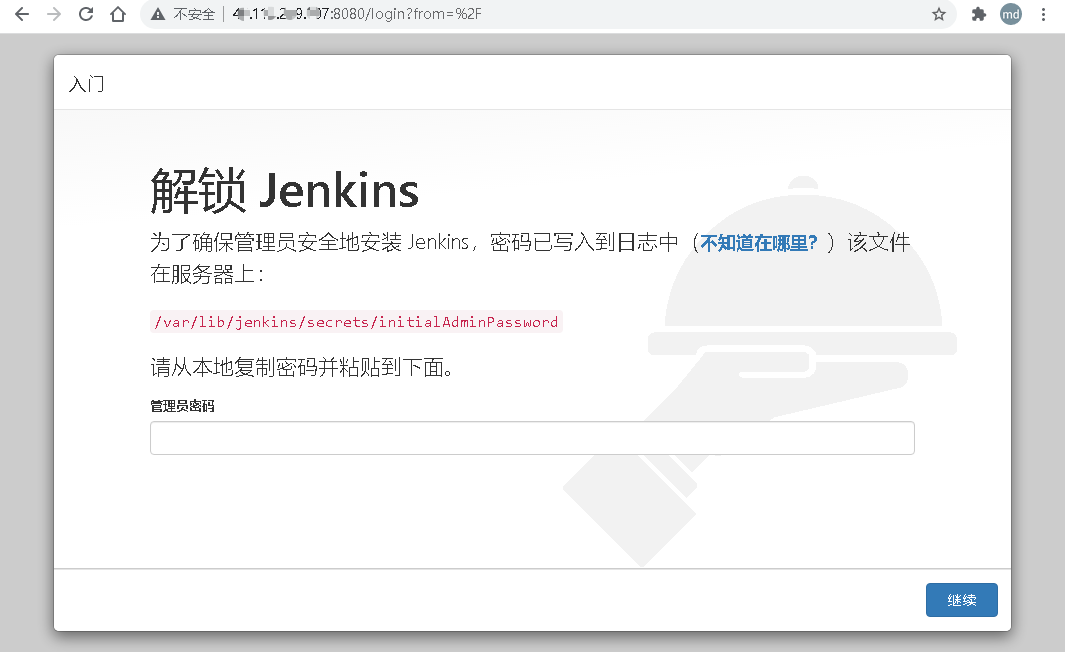The image size is (1065, 652).
Task: Open the browser three-dot menu
Action: point(1043,14)
